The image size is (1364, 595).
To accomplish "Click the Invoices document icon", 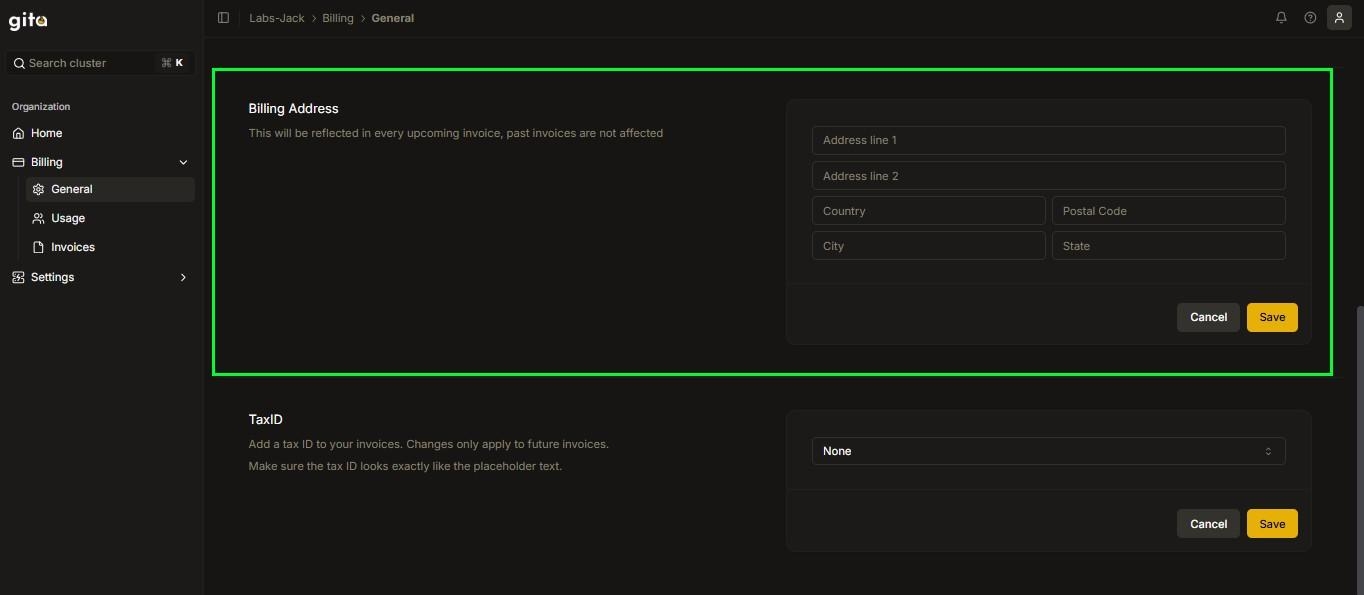I will click(38, 247).
